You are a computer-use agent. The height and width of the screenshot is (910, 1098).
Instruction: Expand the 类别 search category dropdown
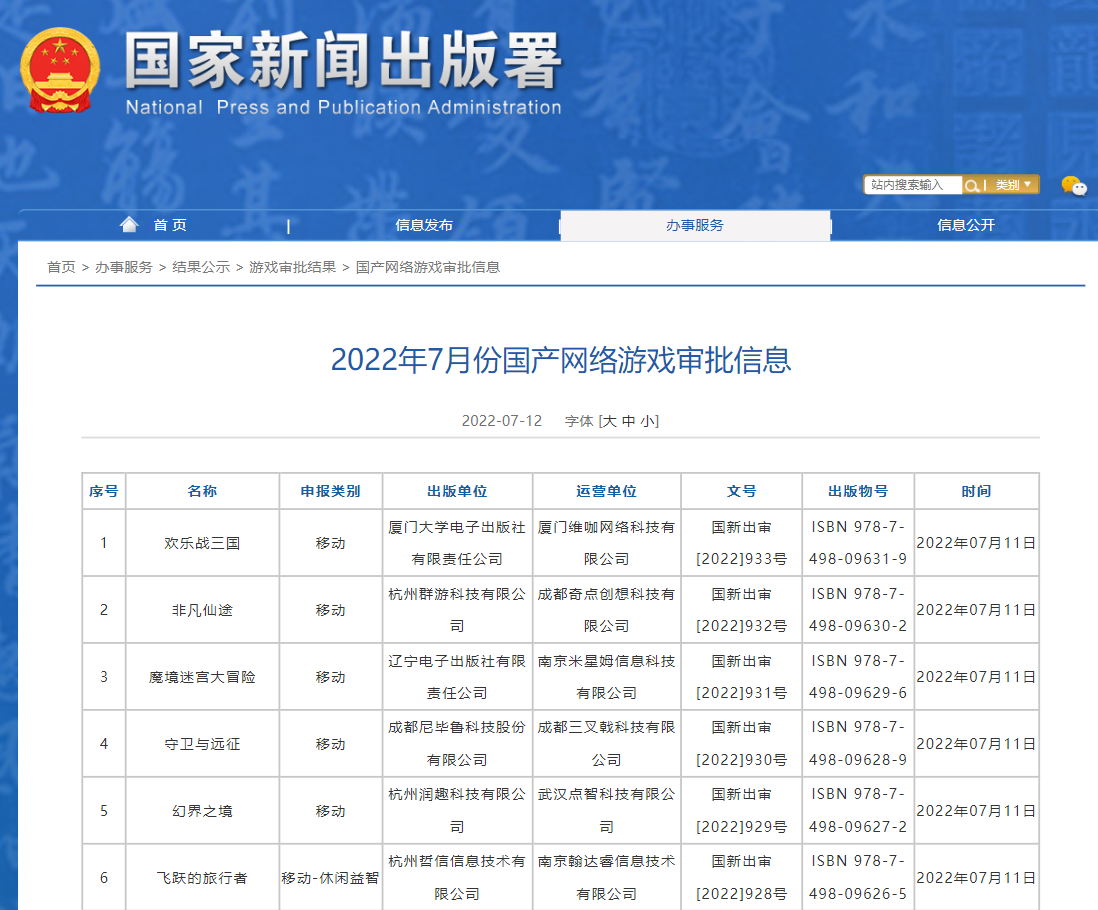pos(1013,185)
